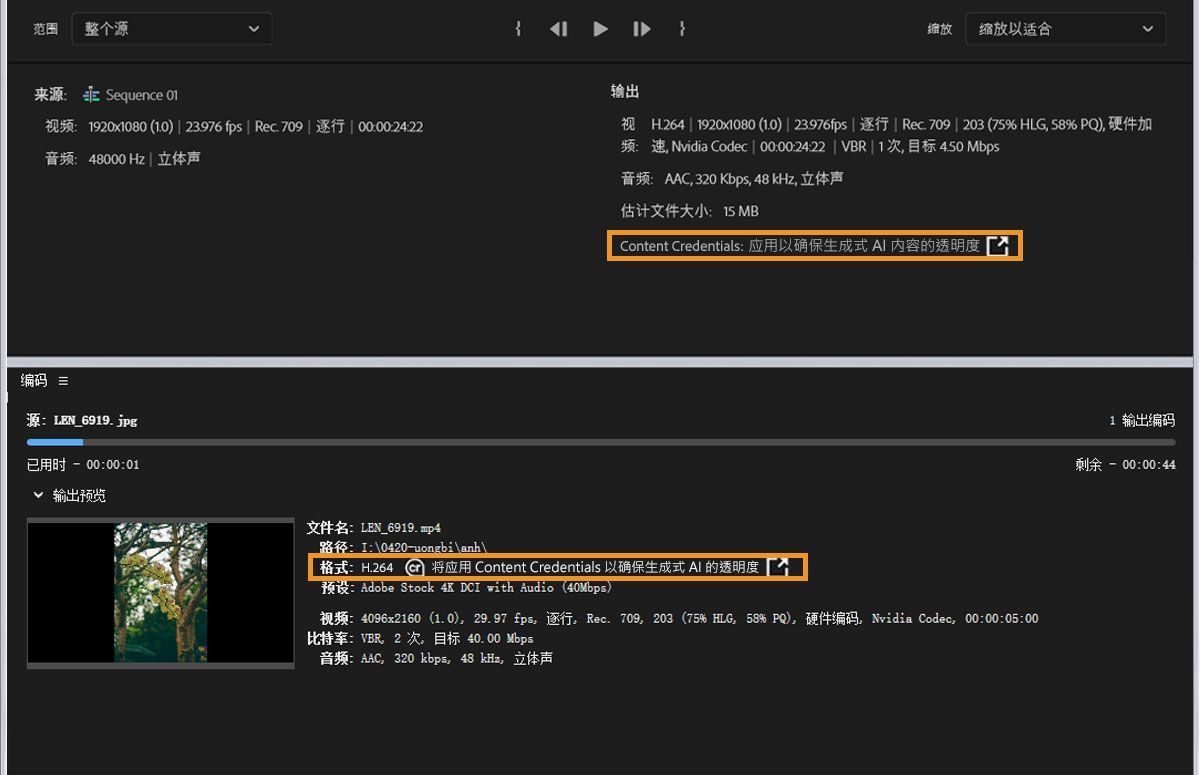1200x775 pixels.
Task: Open the 编码 panel hamburger menu
Action: (x=63, y=380)
